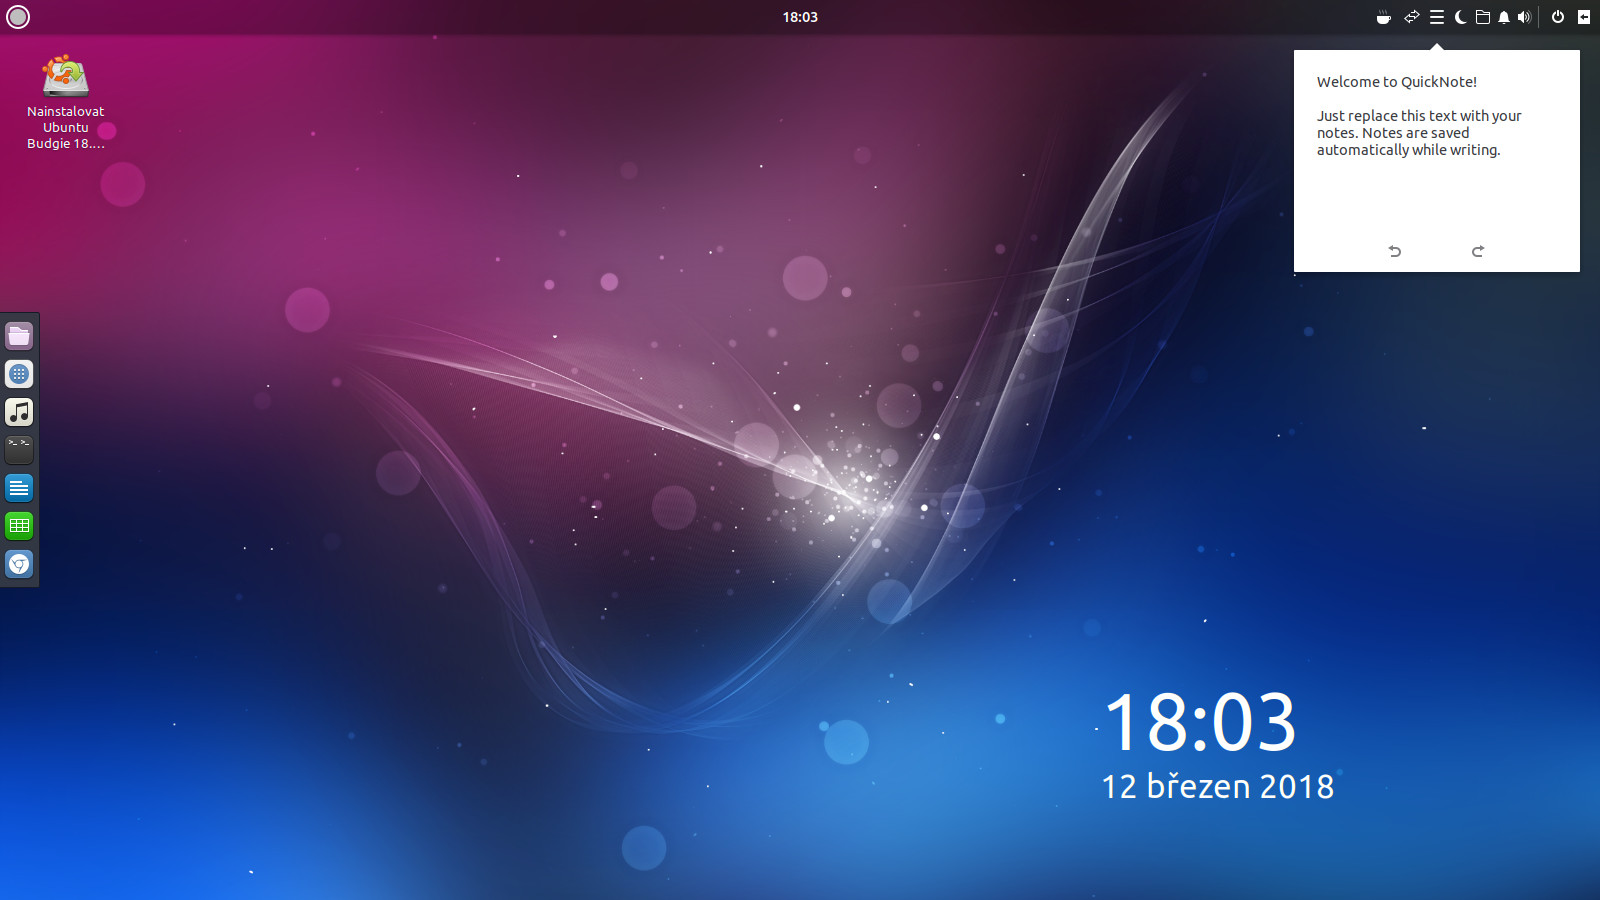
Task: Open the power menu icon
Action: [x=1558, y=17]
